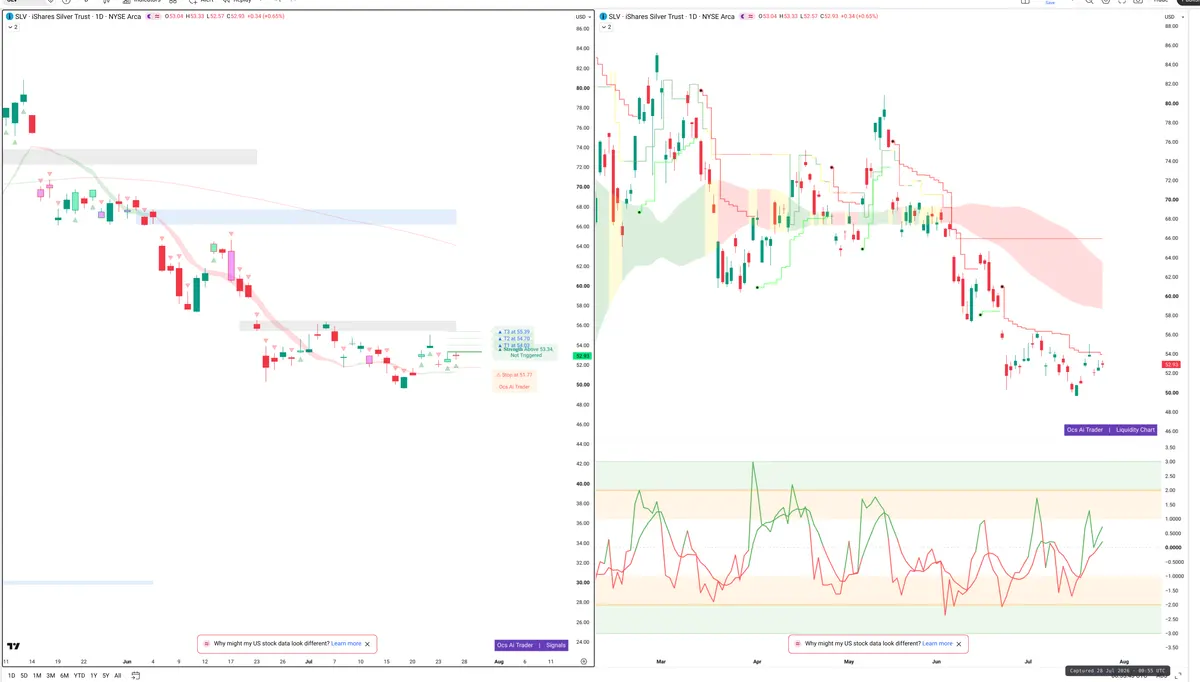Click Learn more link in left chart notice
This screenshot has width=1200, height=682.
click(x=346, y=644)
